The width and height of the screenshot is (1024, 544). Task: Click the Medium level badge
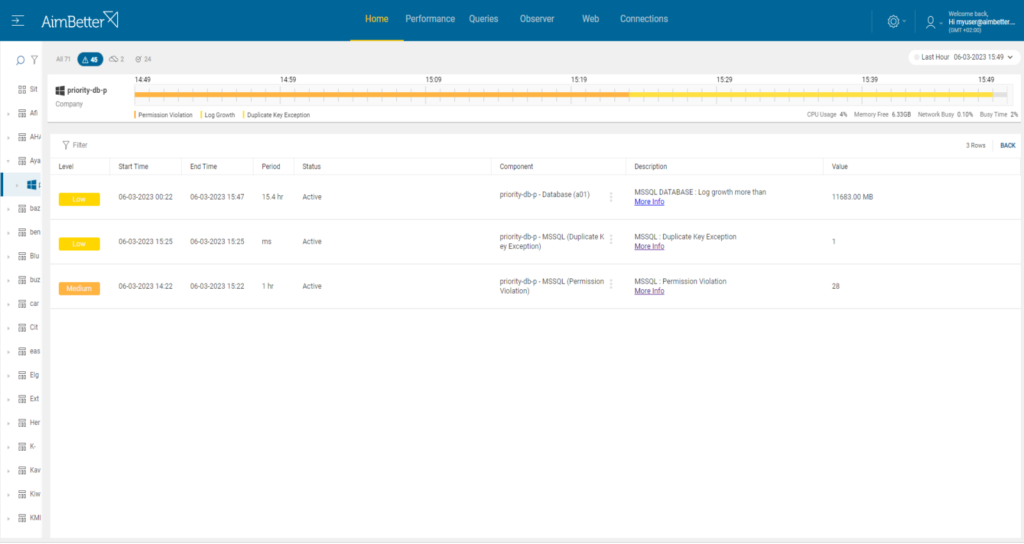click(79, 289)
